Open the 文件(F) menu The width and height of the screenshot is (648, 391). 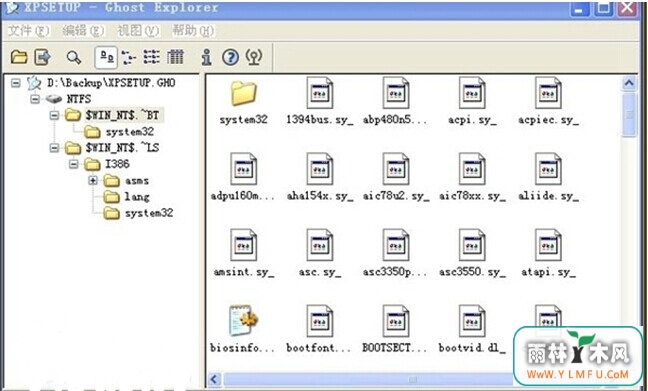click(29, 31)
